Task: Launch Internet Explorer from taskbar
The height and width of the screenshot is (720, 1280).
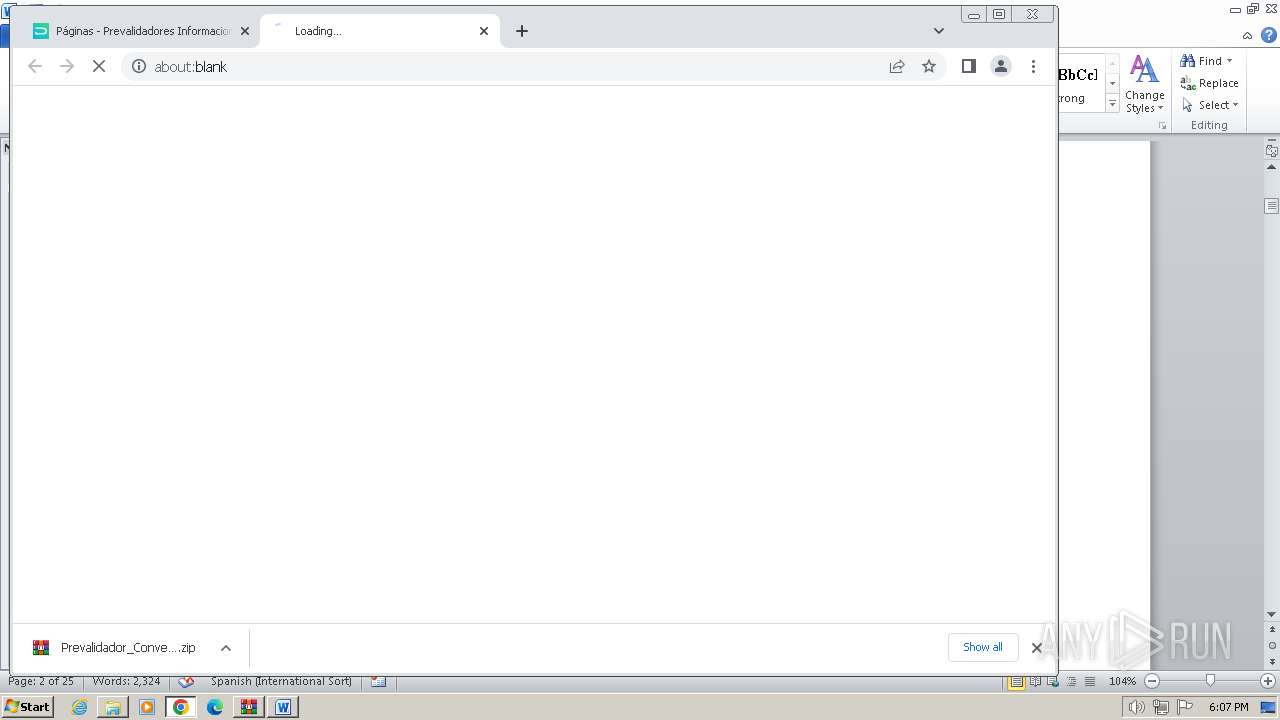Action: click(x=79, y=707)
